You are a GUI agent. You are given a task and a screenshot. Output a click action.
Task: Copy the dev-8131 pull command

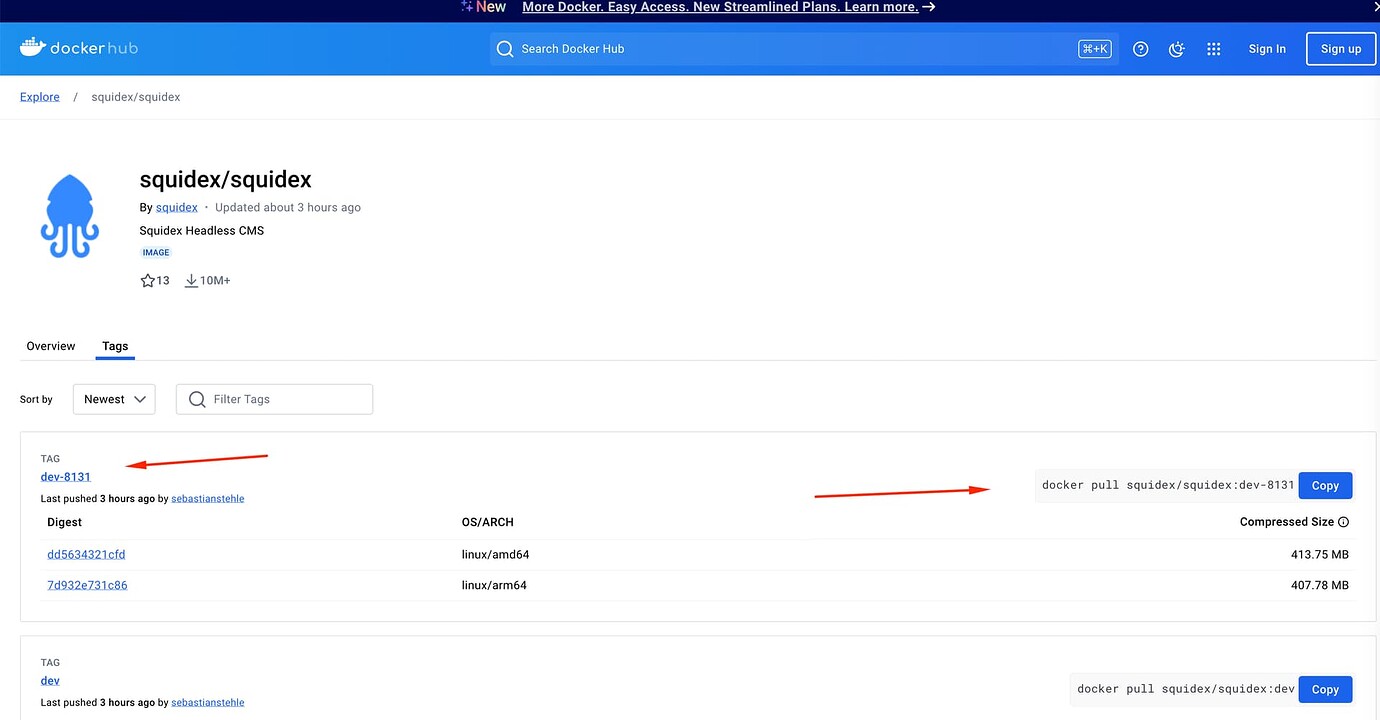1325,485
